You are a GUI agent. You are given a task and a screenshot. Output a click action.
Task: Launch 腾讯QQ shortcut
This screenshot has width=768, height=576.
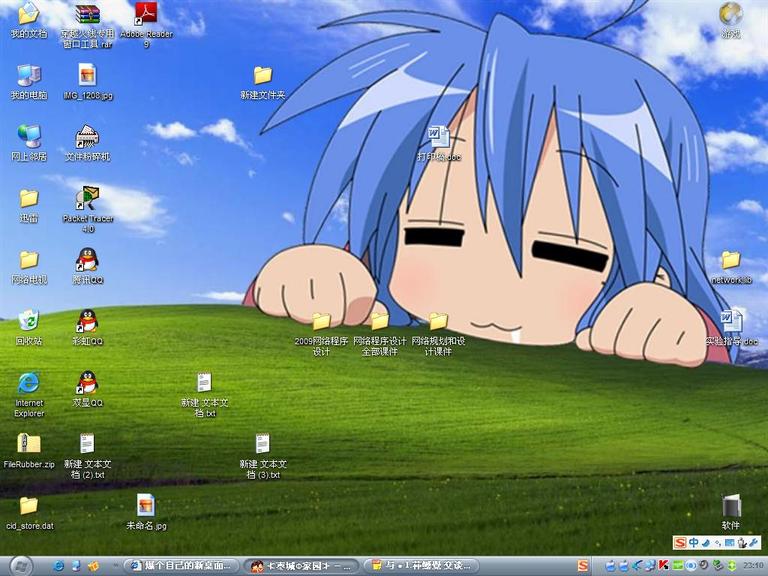(88, 266)
